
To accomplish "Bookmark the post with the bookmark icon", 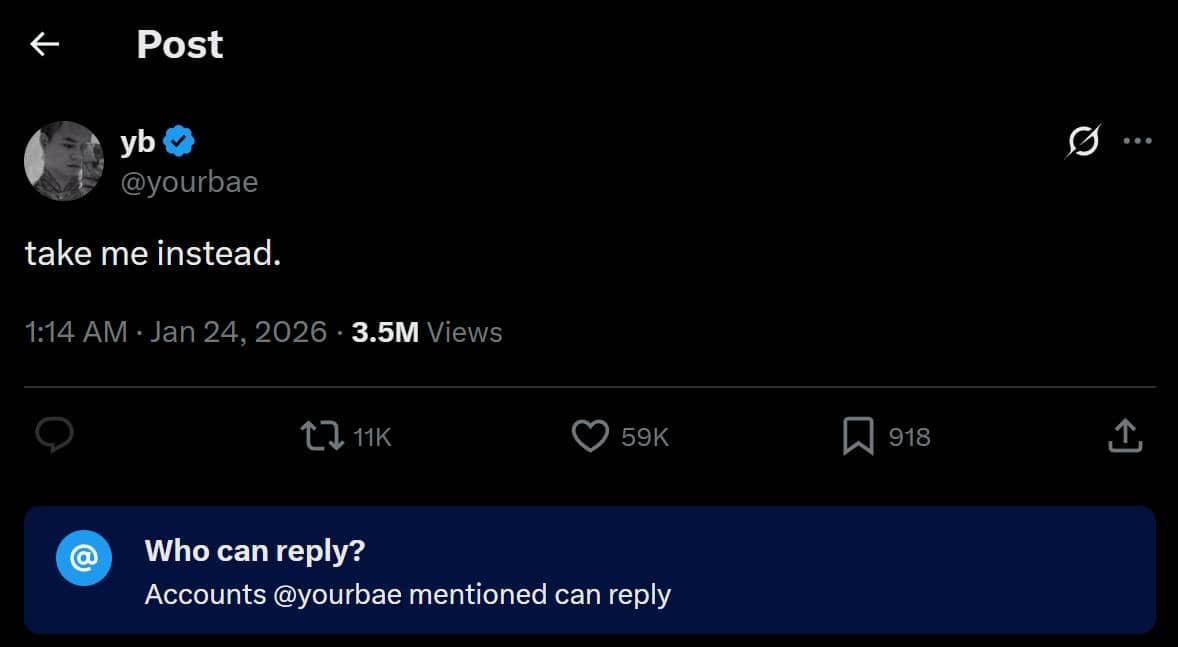I will (x=858, y=436).
